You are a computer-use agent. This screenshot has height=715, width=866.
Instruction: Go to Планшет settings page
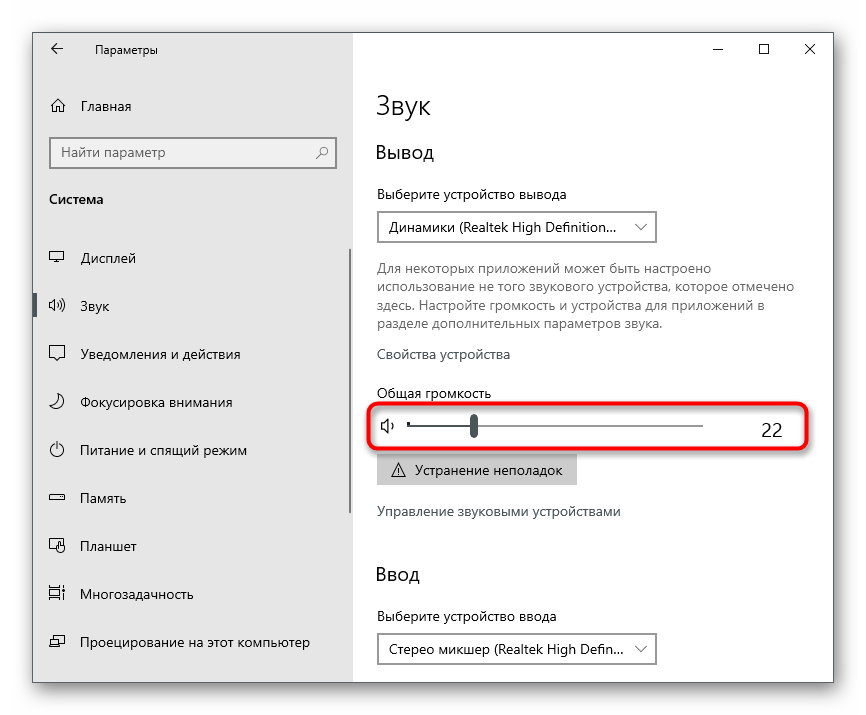[108, 546]
